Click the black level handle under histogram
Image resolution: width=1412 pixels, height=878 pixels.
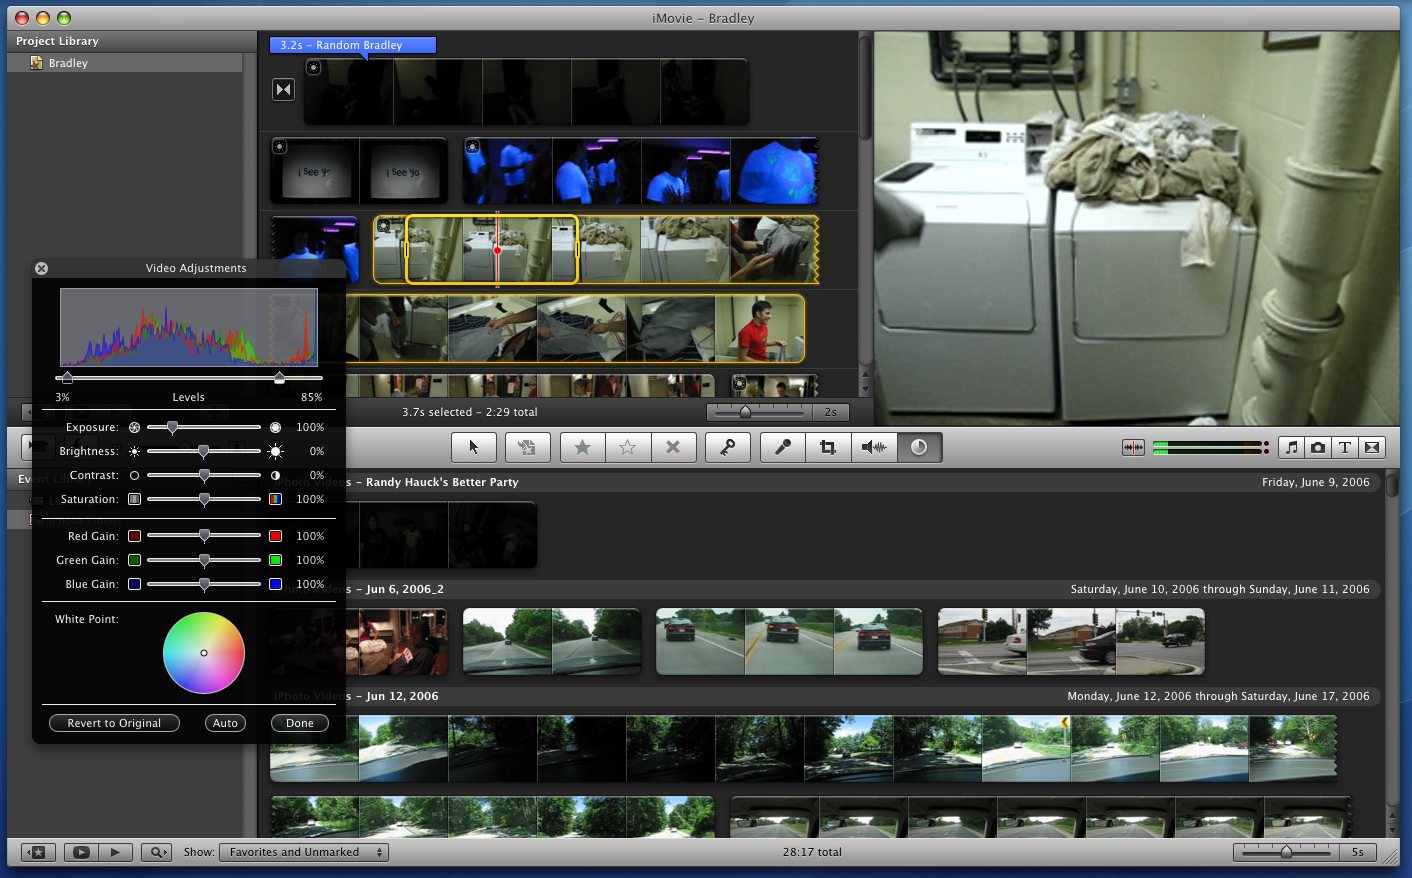pos(67,378)
